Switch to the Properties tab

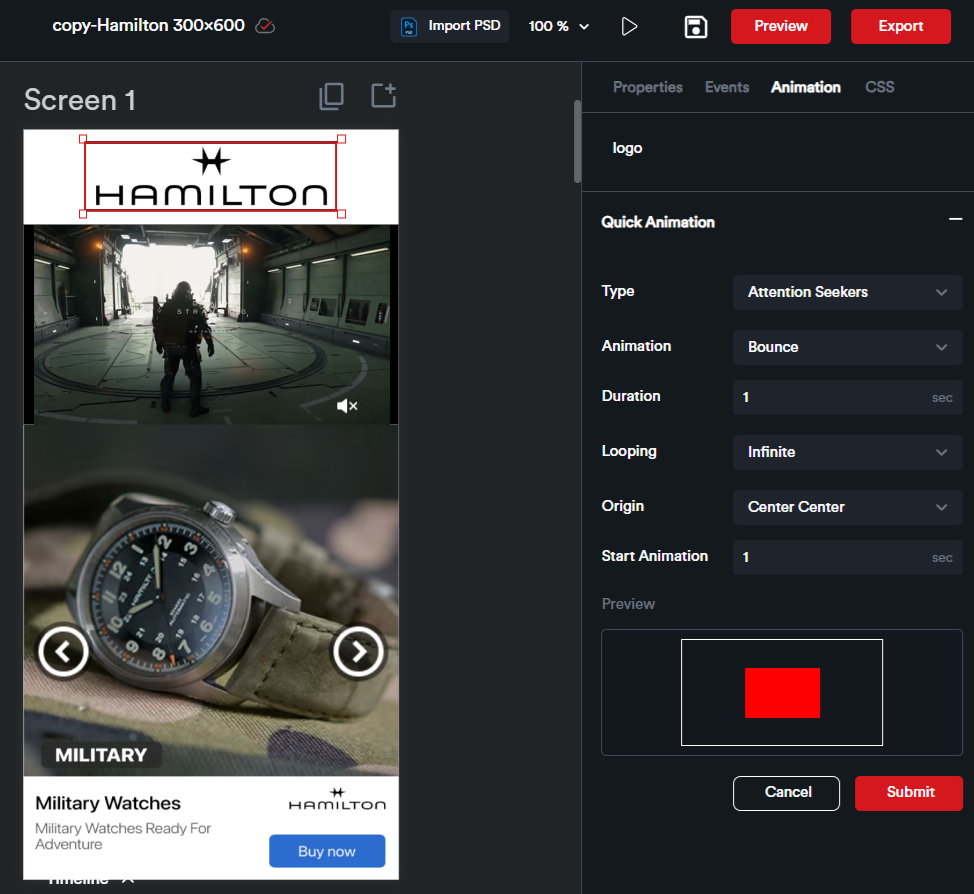pyautogui.click(x=647, y=87)
